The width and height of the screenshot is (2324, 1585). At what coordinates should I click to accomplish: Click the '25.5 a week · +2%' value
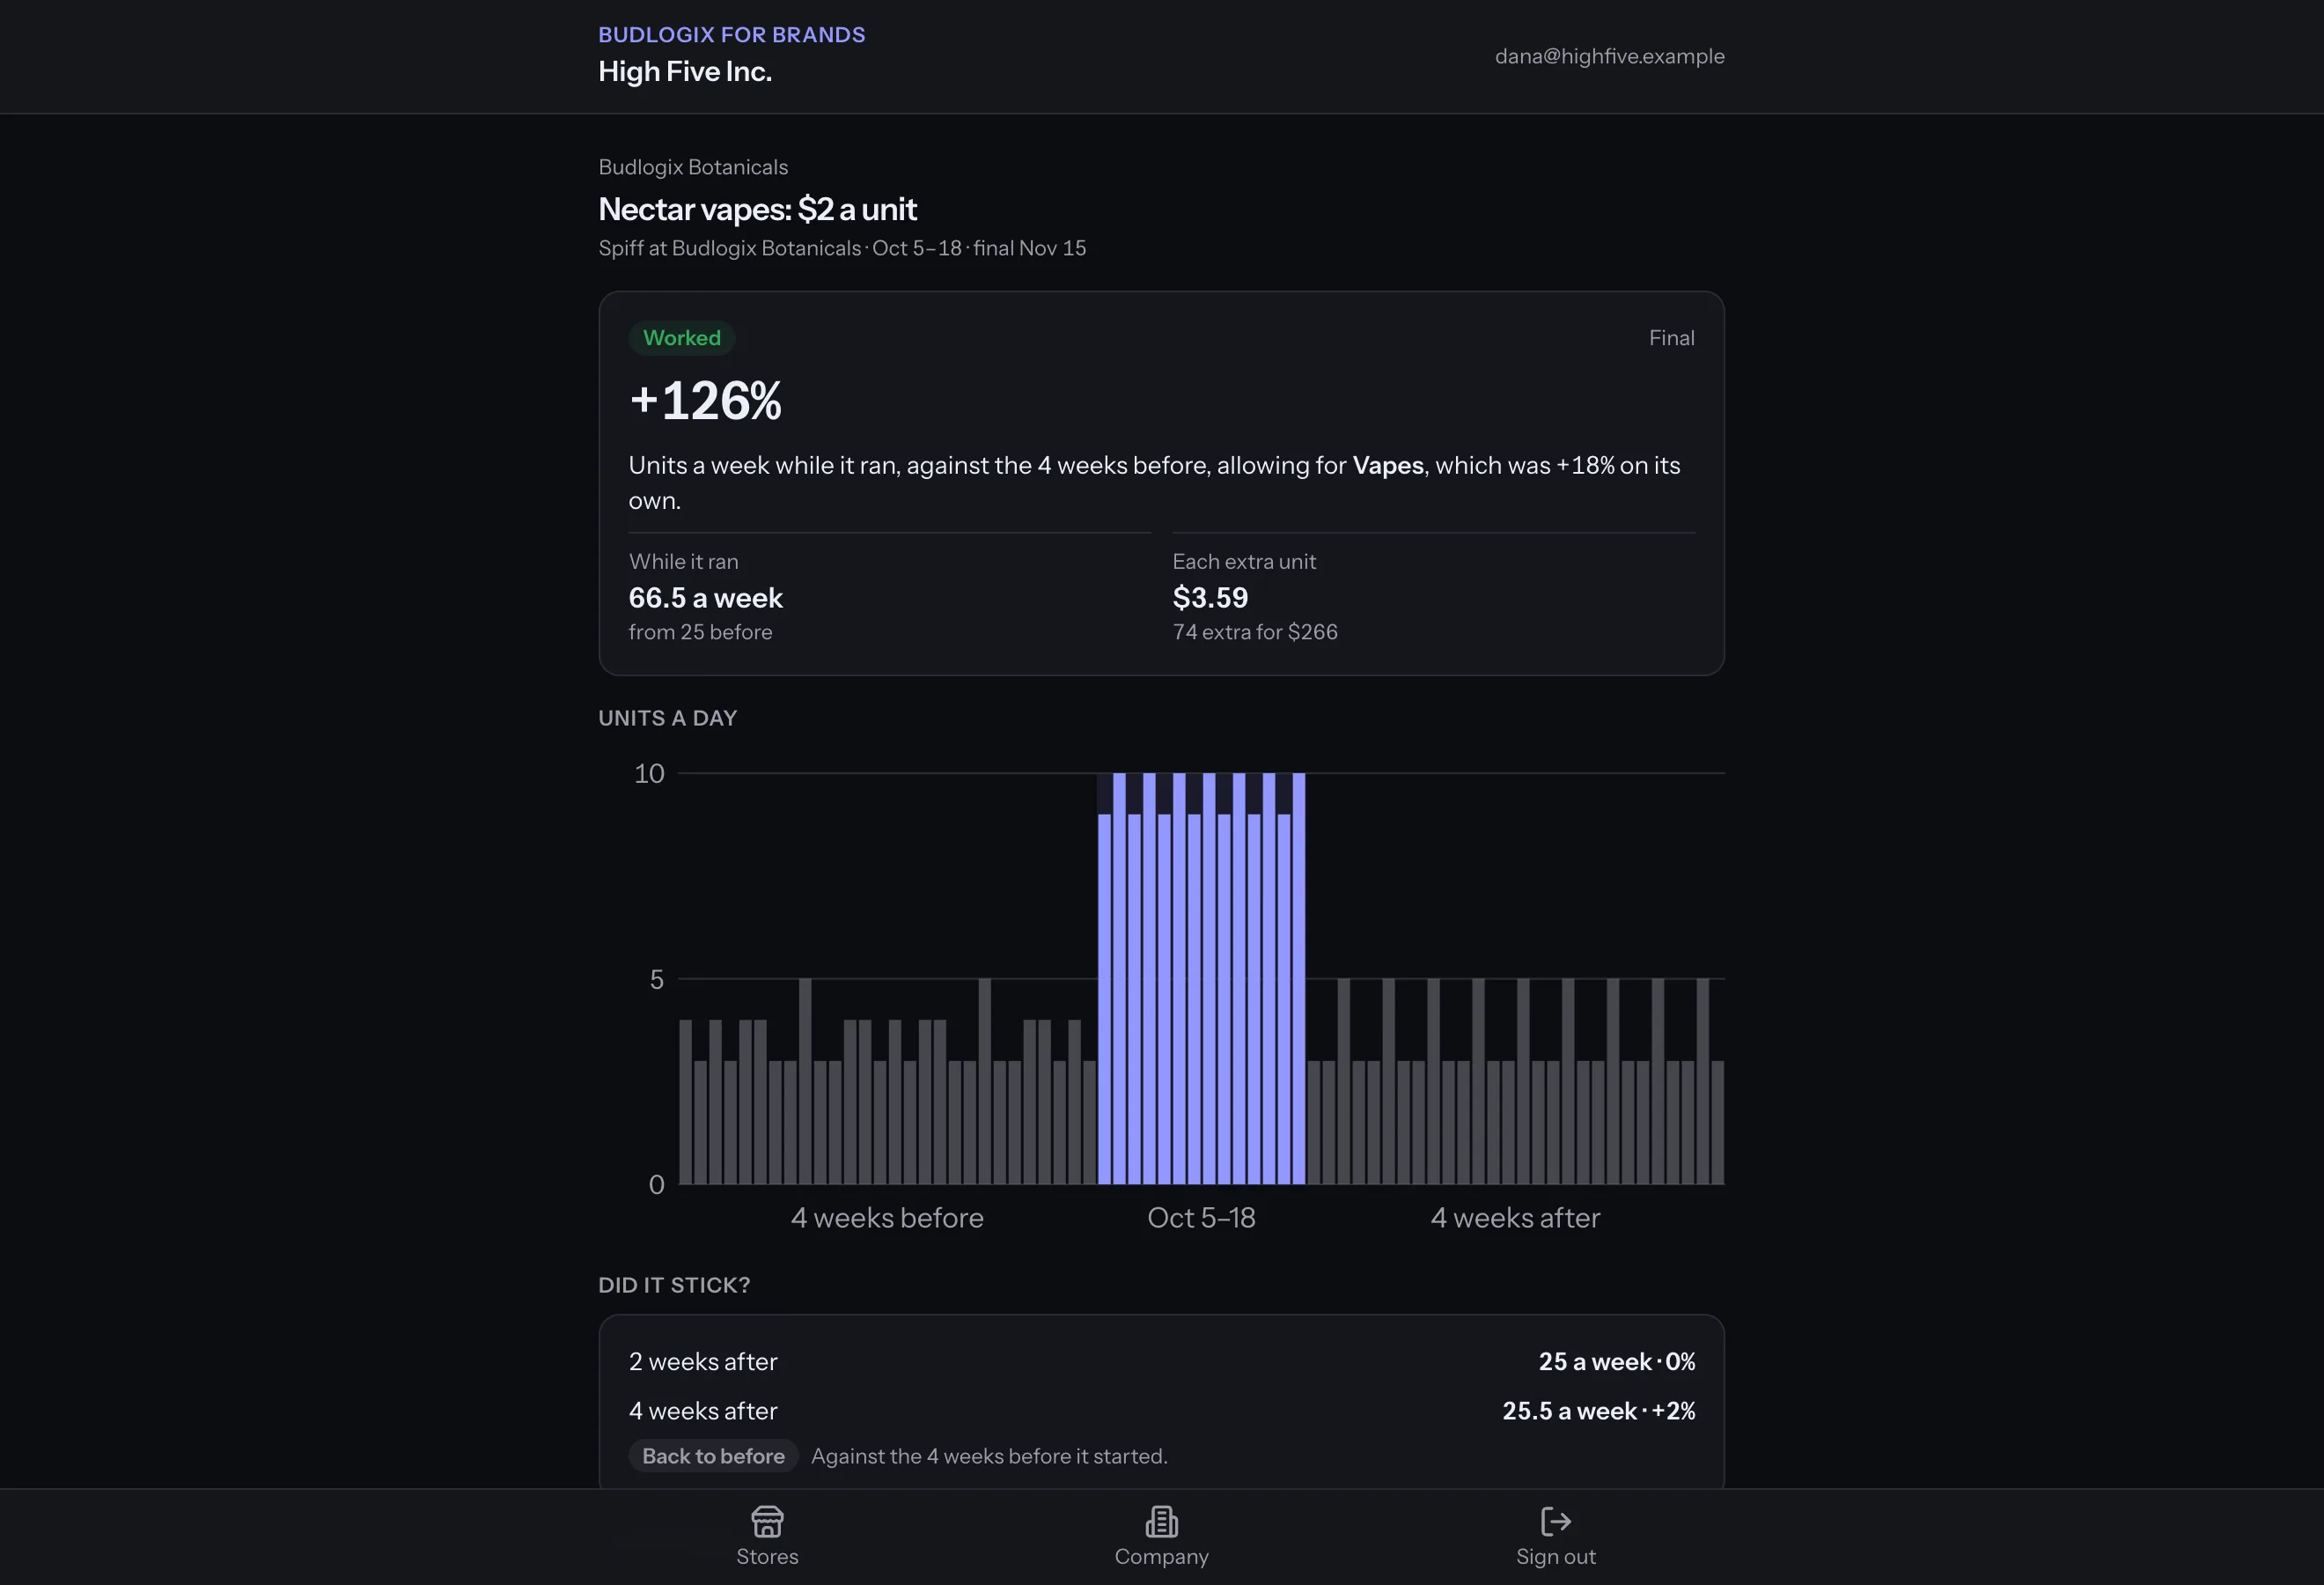(1598, 1411)
